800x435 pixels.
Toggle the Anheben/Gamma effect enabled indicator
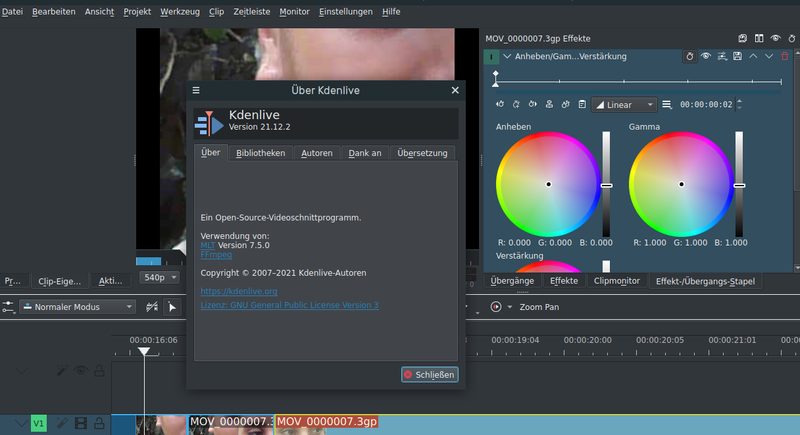(x=491, y=57)
